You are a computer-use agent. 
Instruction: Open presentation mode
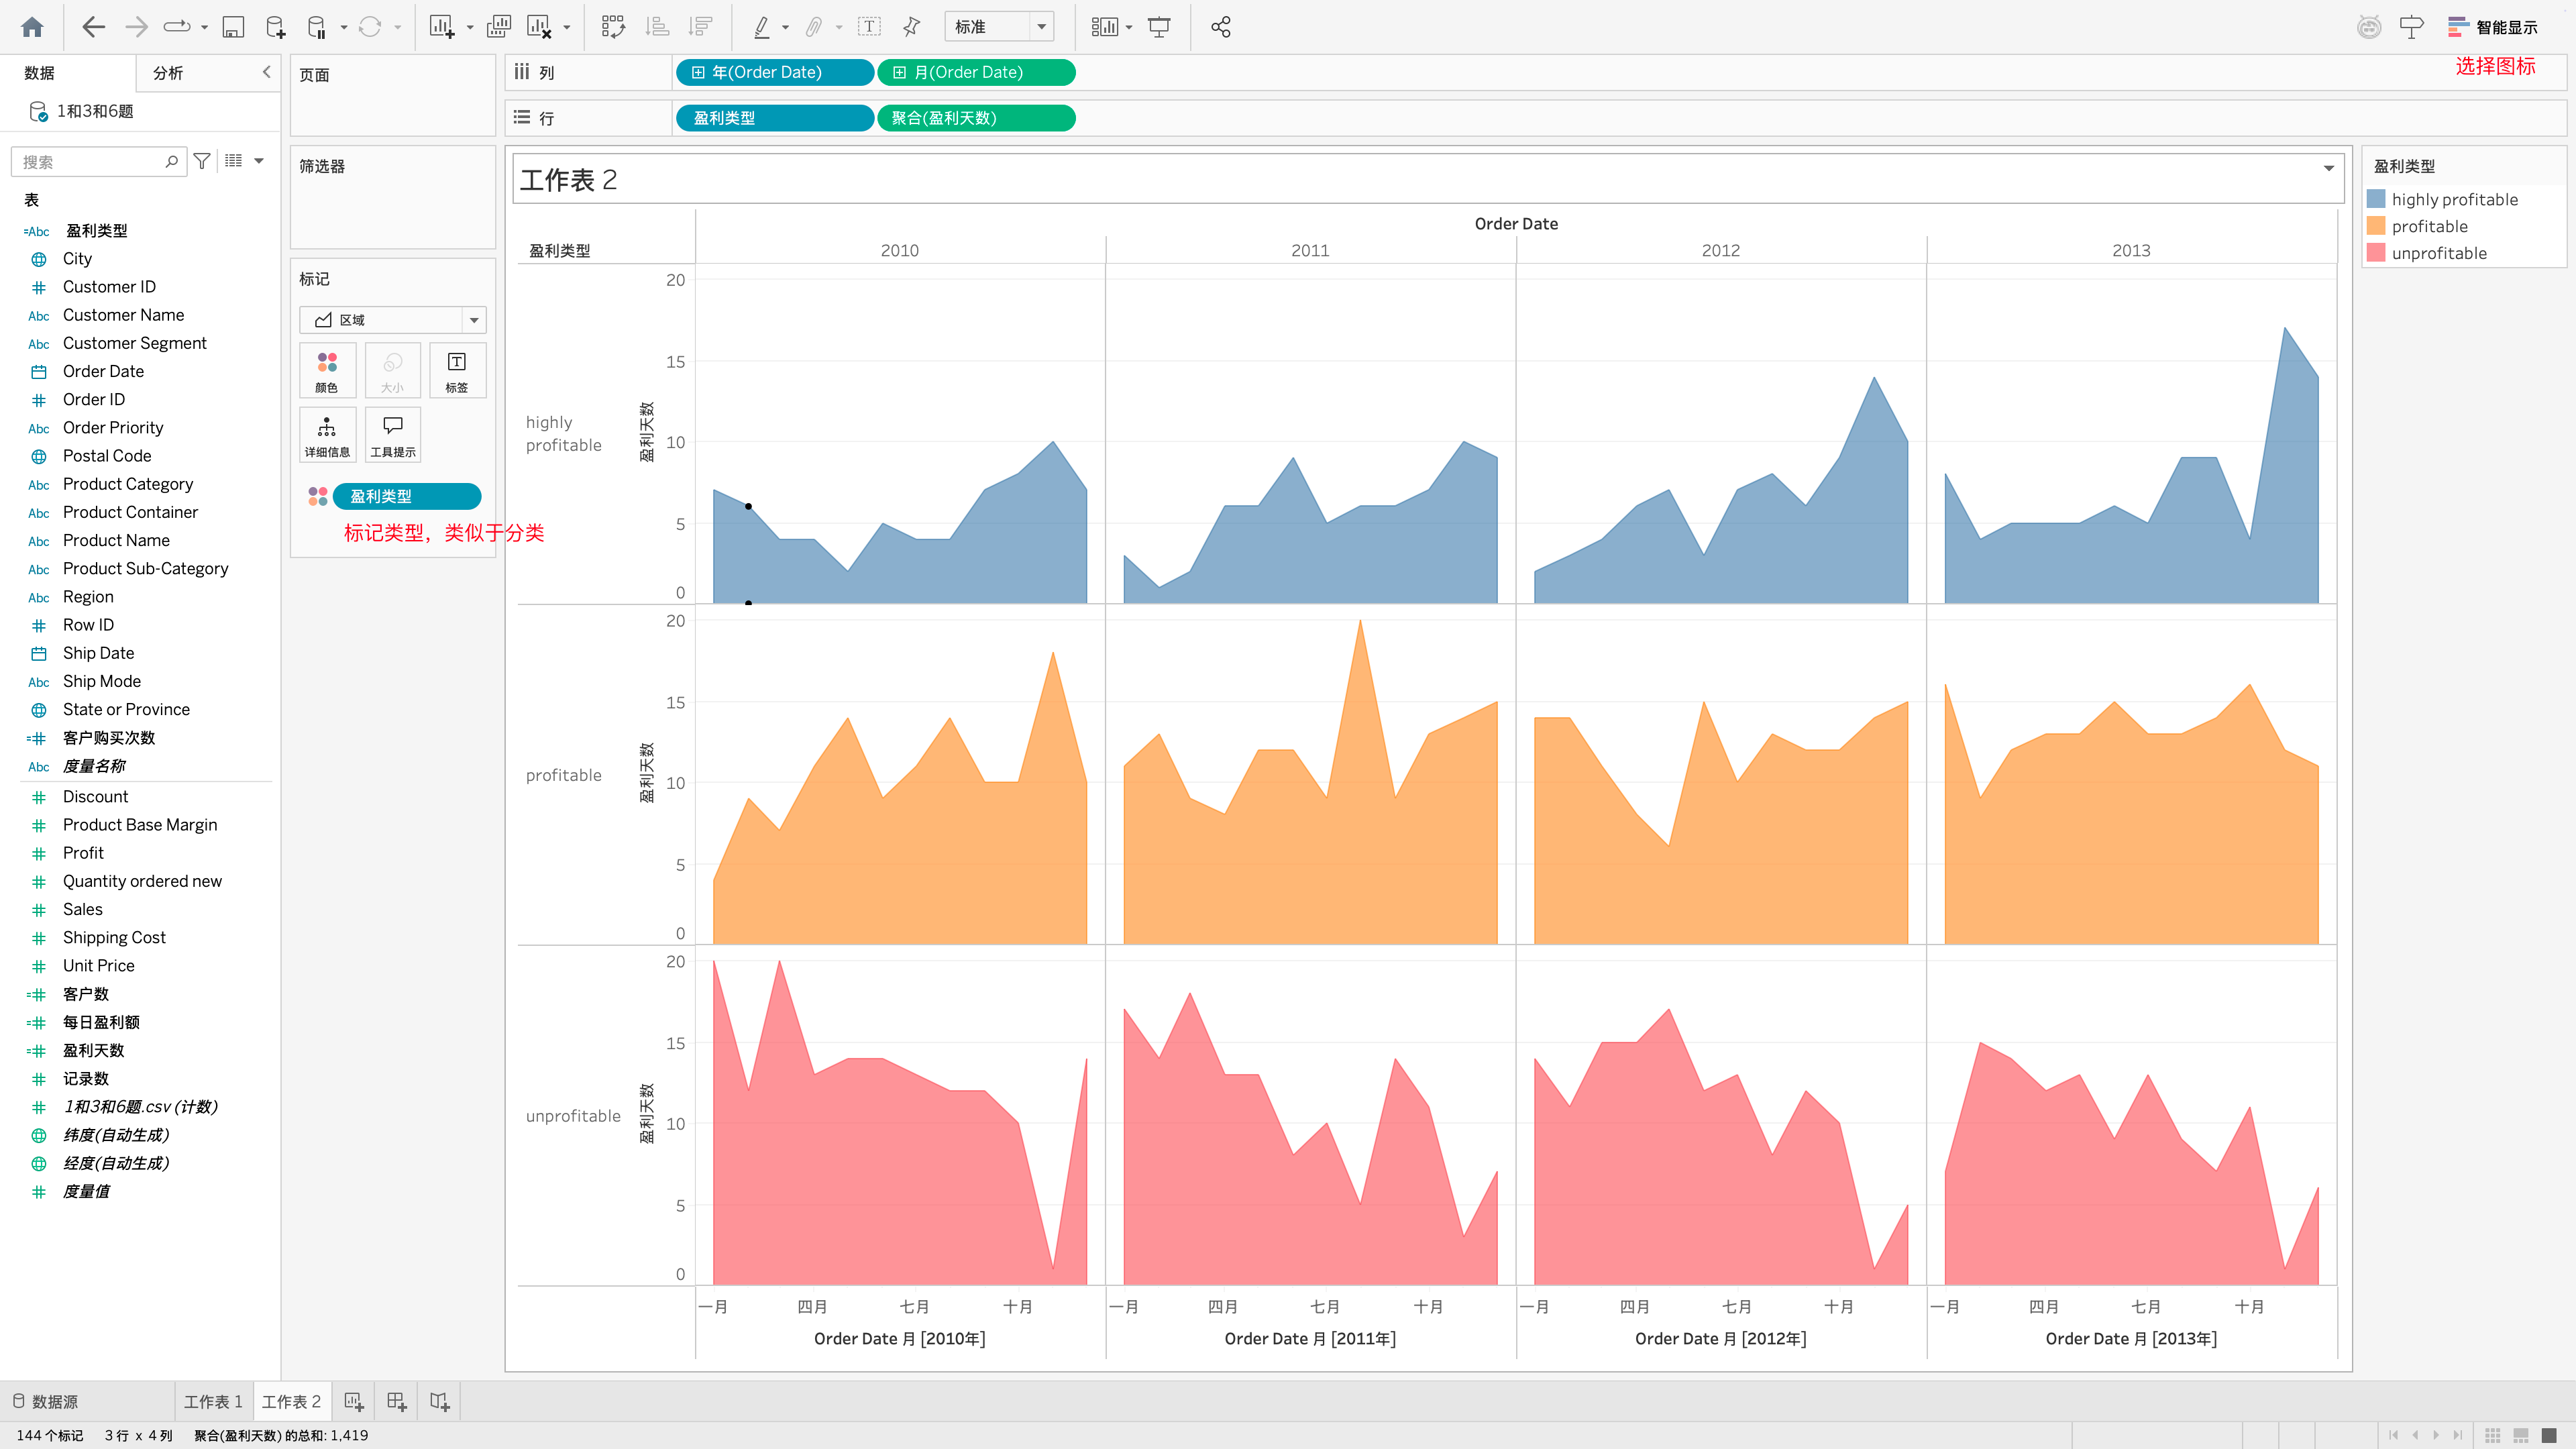[1159, 27]
